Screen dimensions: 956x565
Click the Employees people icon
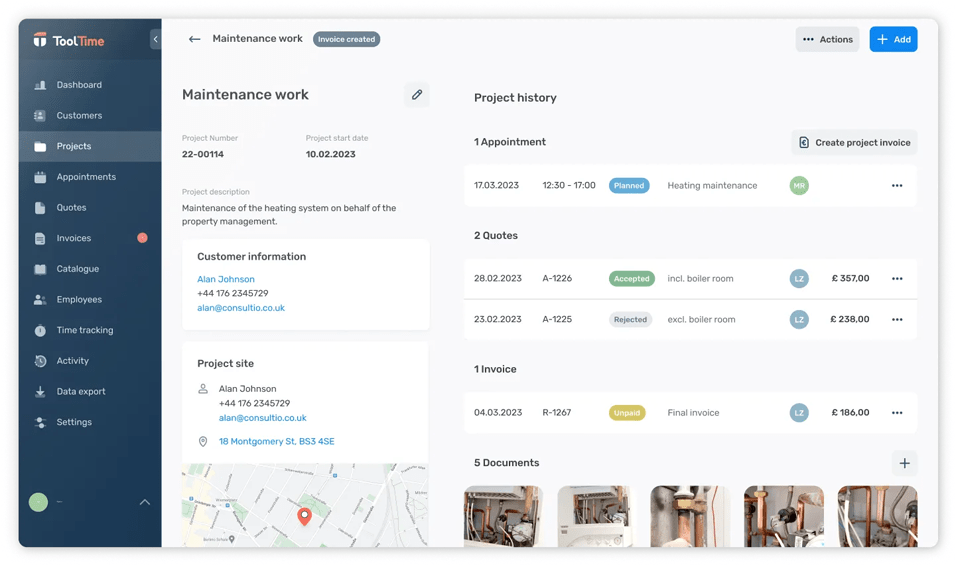coord(40,299)
